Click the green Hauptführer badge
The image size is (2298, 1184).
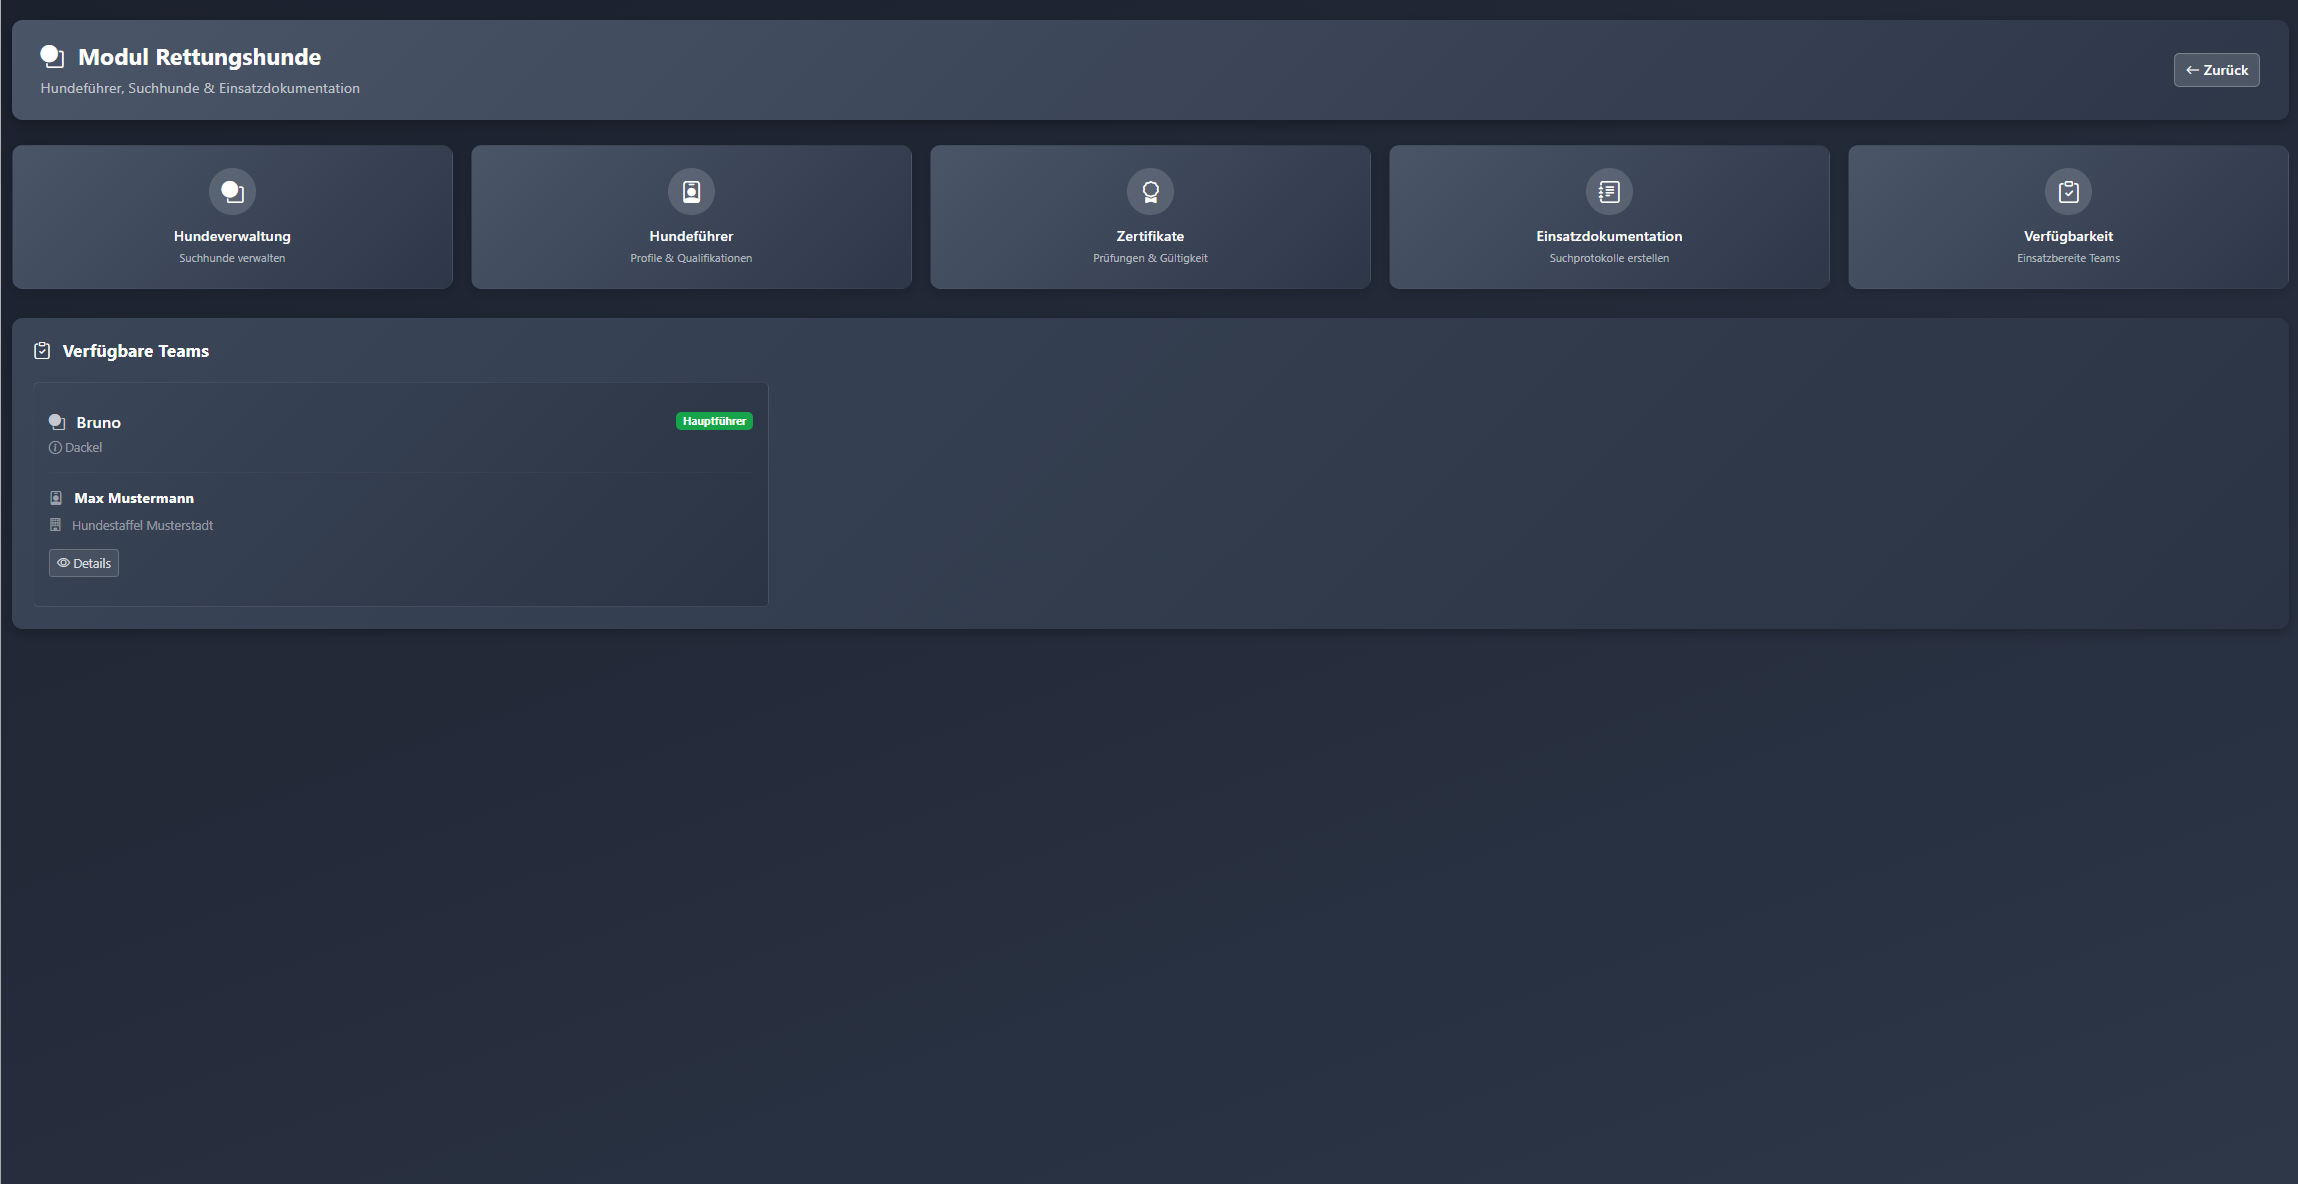tap(714, 421)
